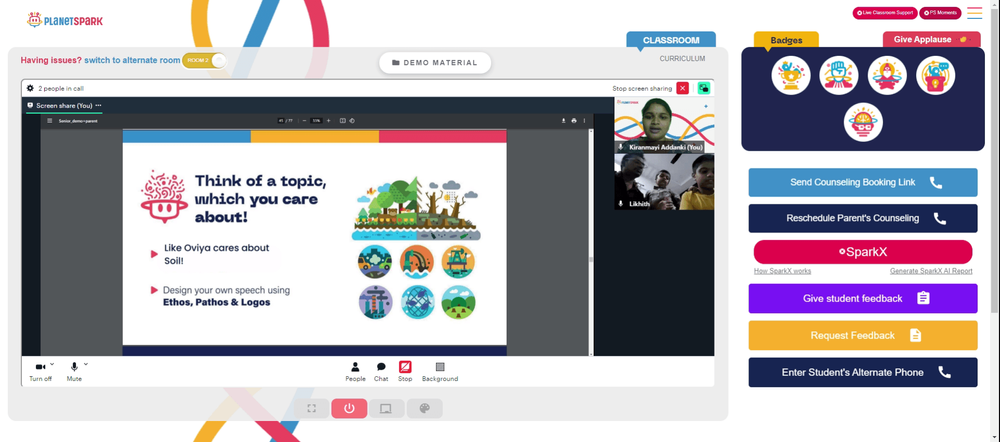Viewport: 1000px width, 442px height.
Task: Toggle the ROOM 2 alternate room switch
Action: (204, 61)
